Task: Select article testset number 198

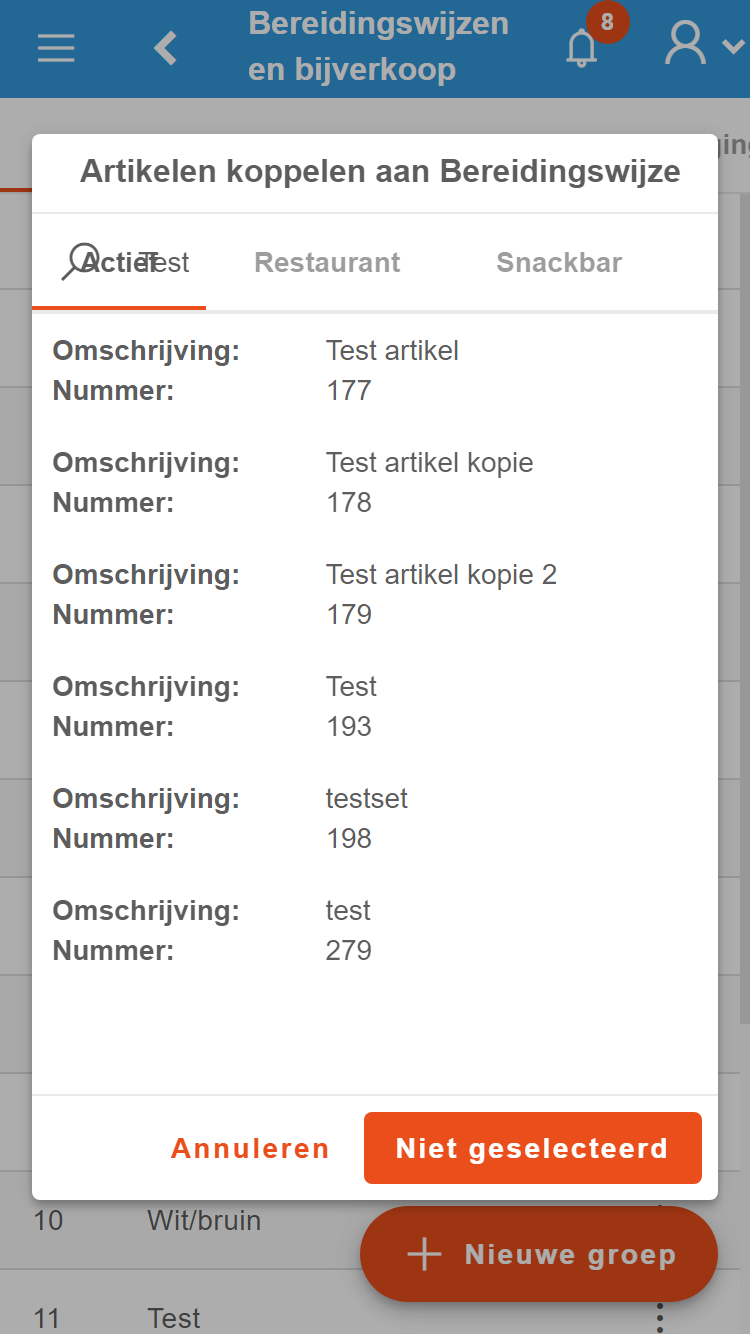Action: (x=375, y=819)
